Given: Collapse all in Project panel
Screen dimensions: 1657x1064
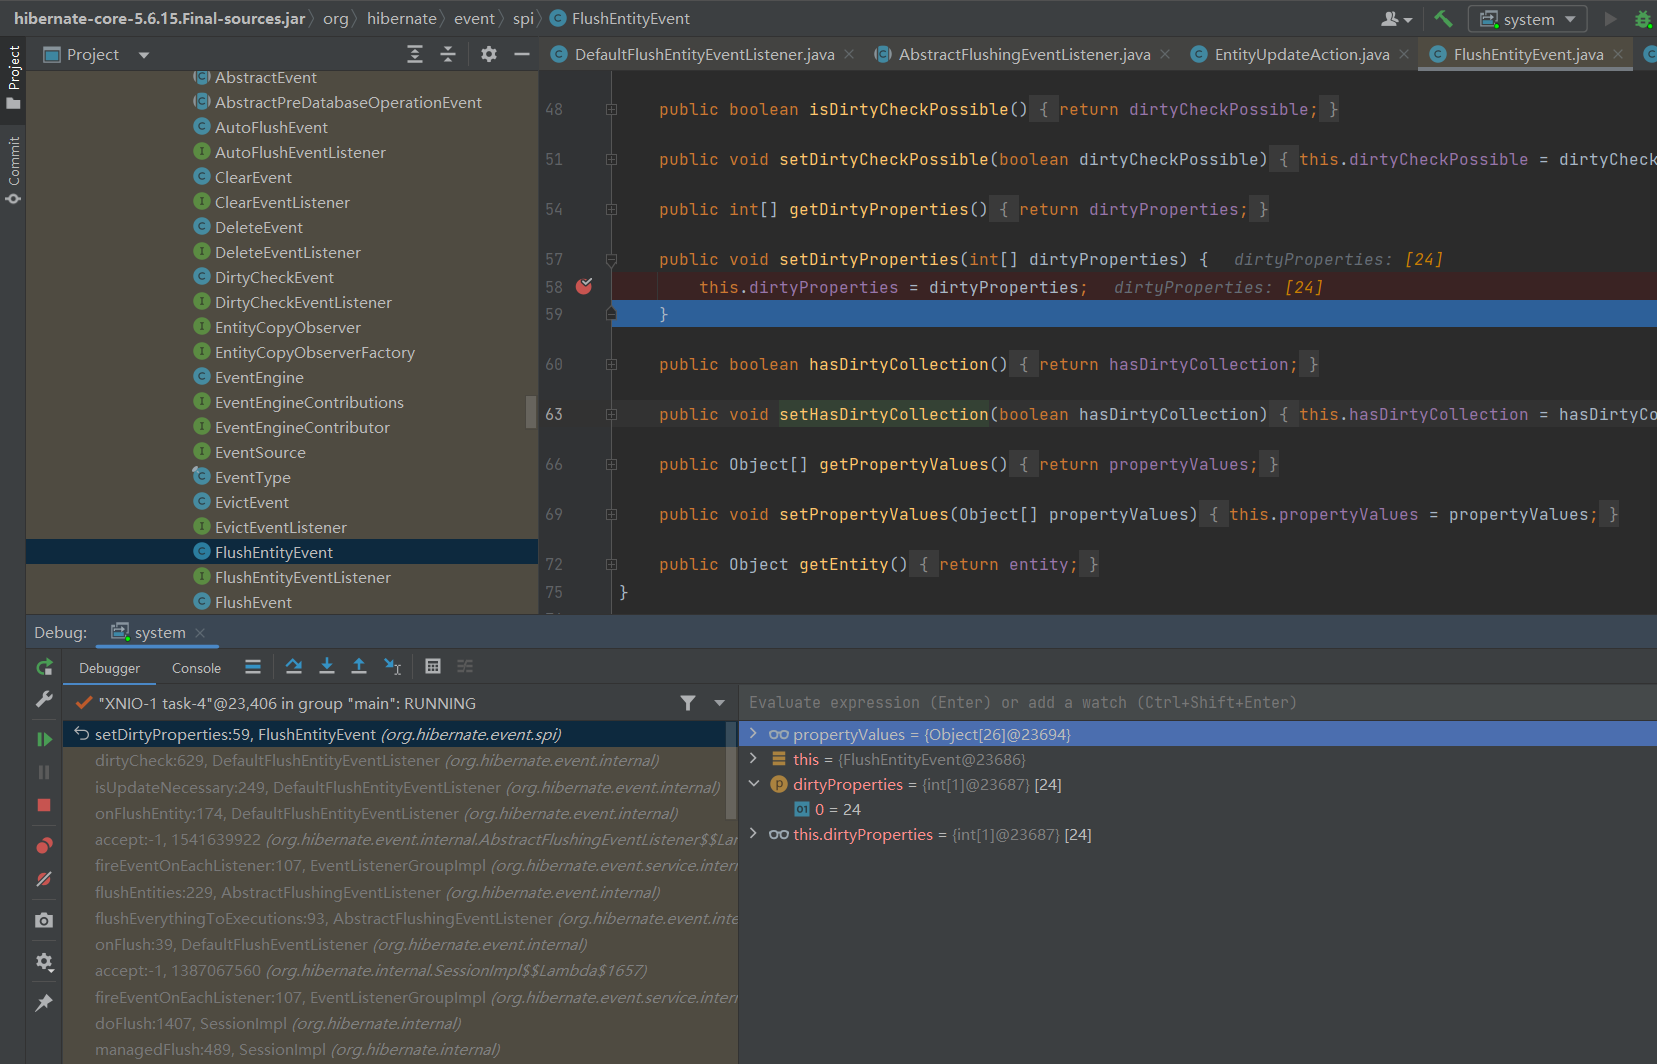Looking at the screenshot, I should 448,54.
